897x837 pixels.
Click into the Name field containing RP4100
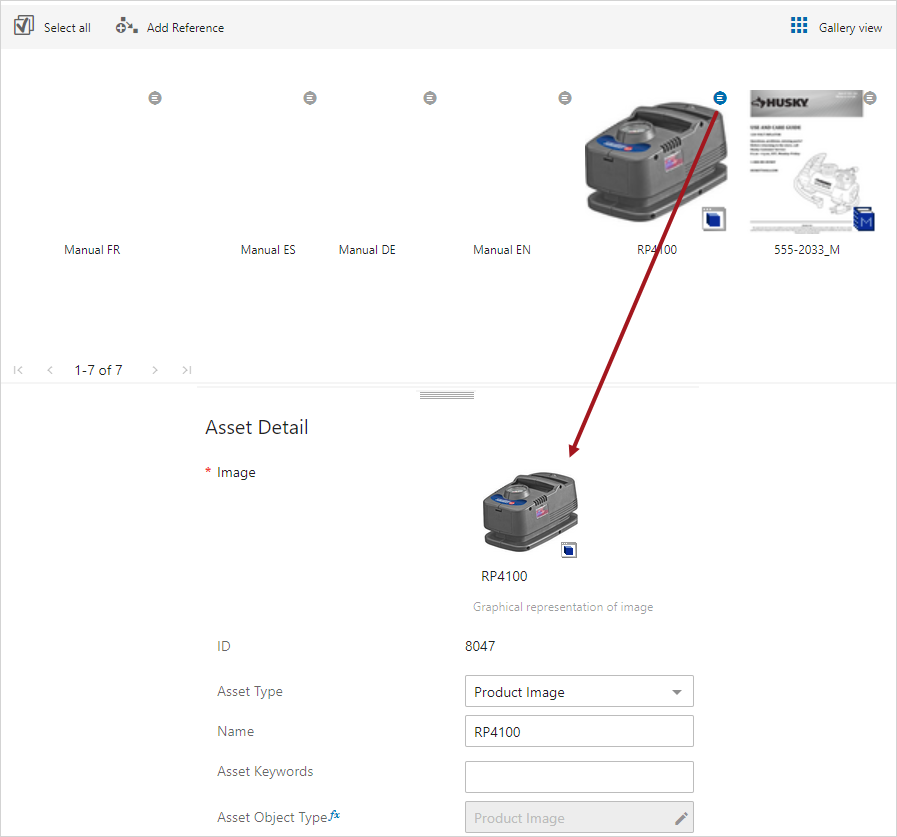coord(579,732)
